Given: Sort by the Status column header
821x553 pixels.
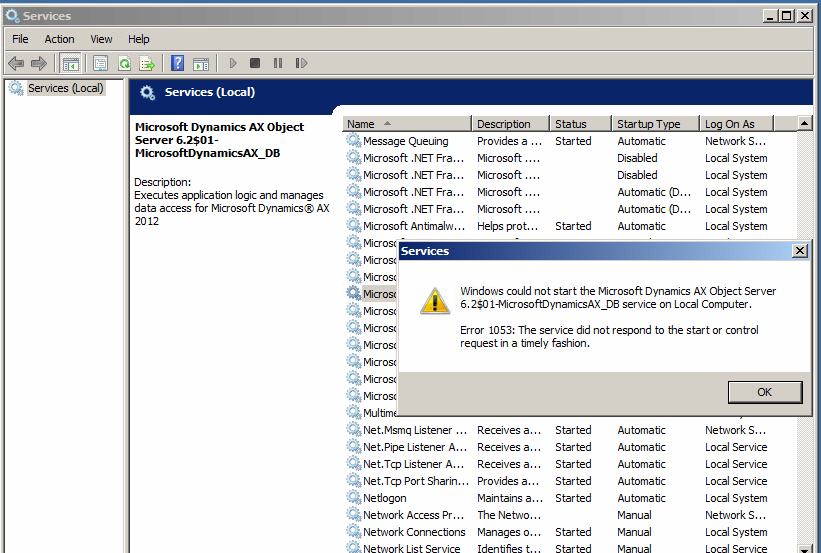Looking at the screenshot, I should coord(580,124).
